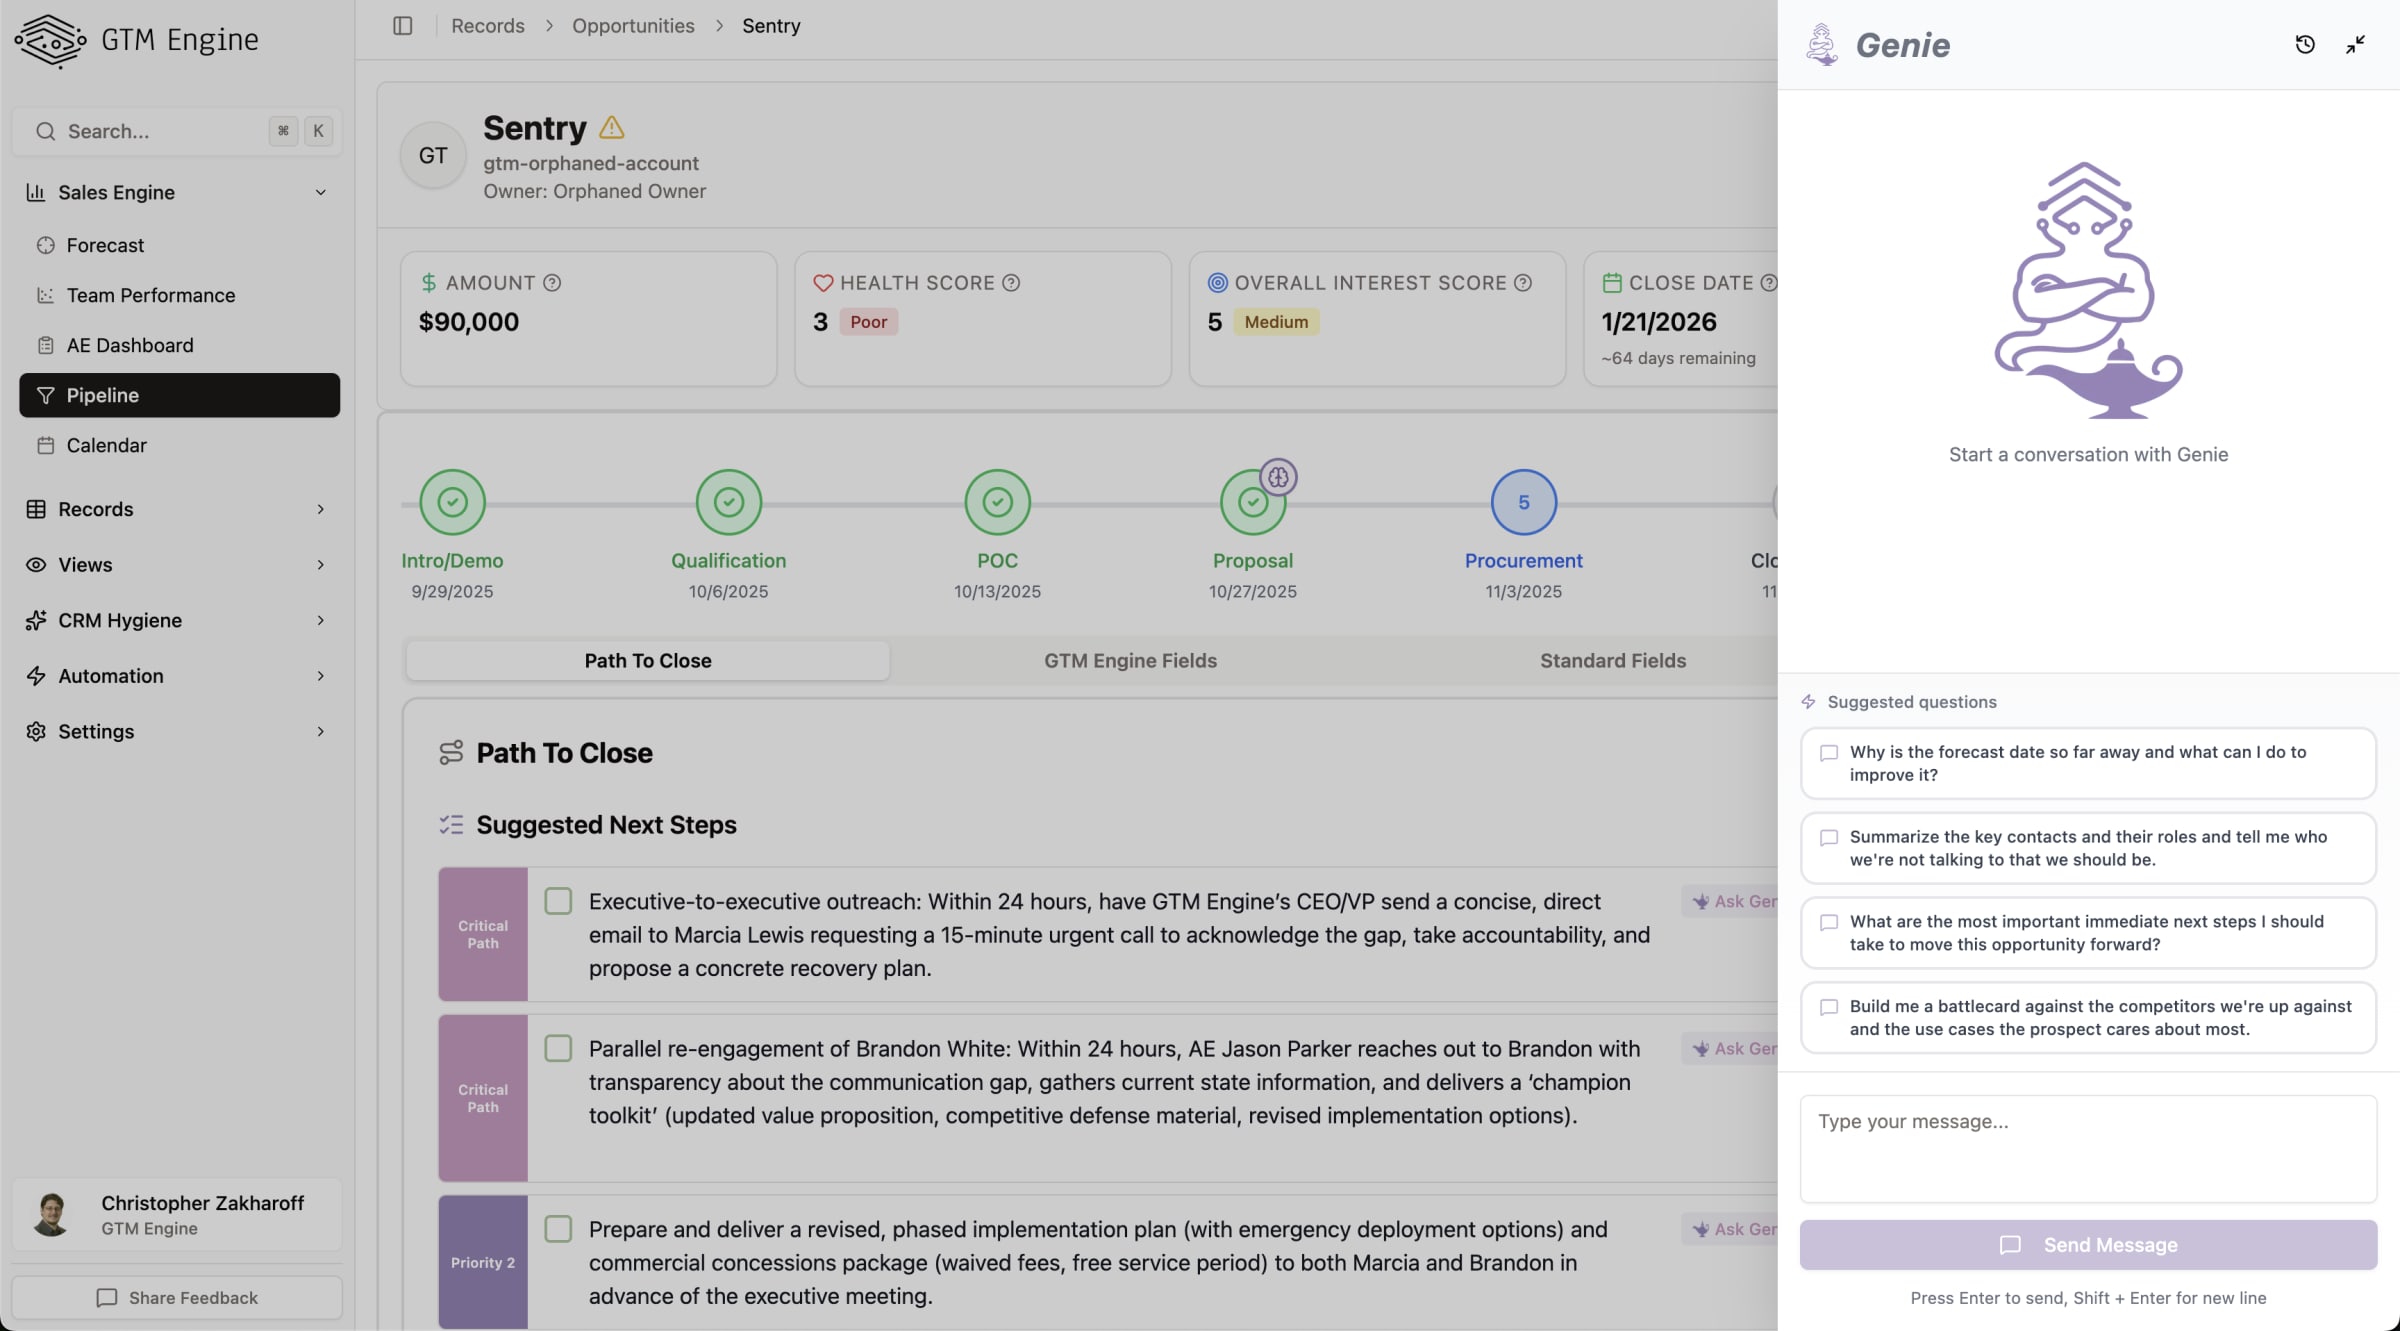Check the Executive-to-executive outreach step

click(x=558, y=901)
